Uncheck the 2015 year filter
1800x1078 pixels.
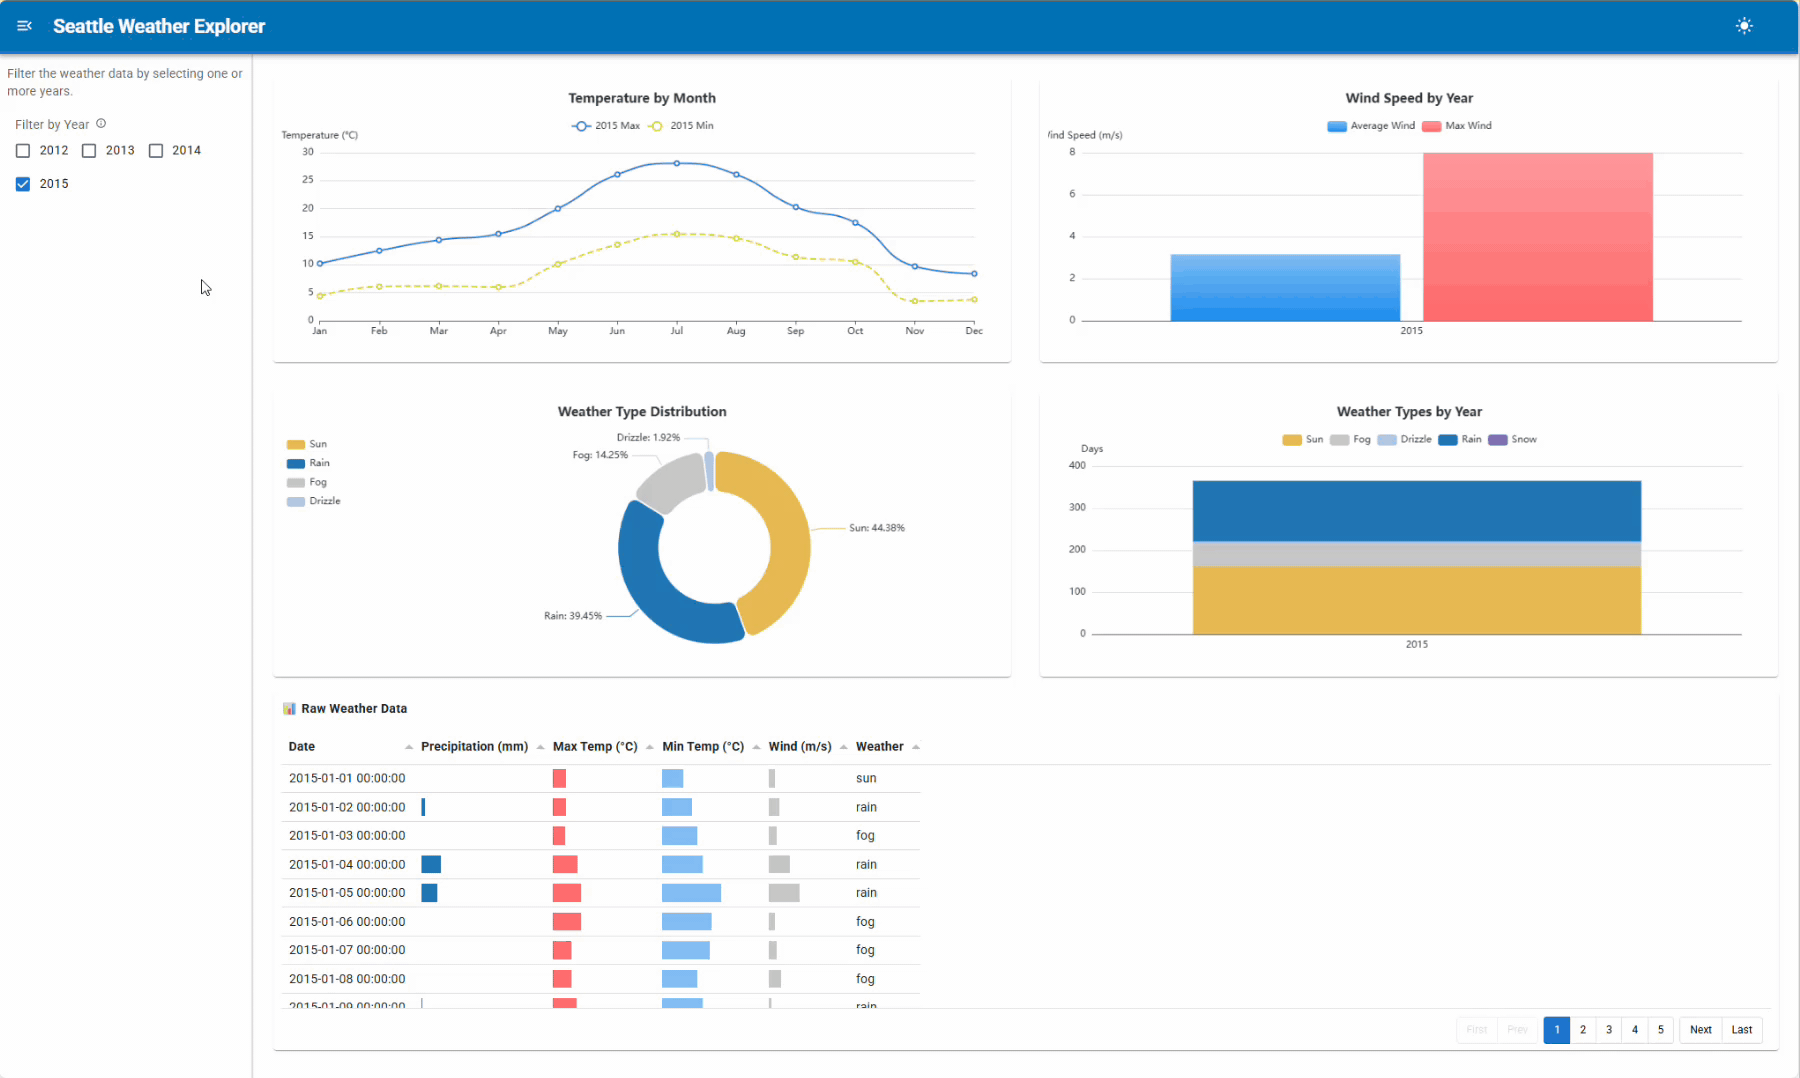23,184
